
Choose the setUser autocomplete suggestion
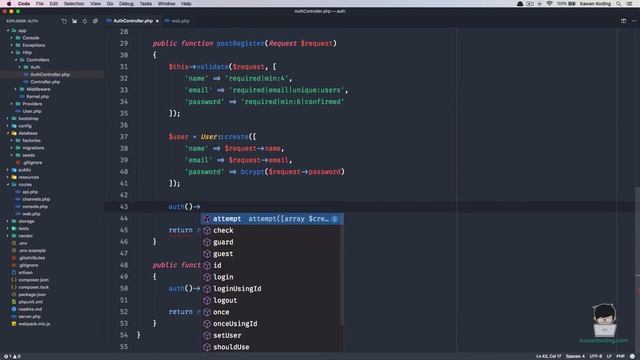click(x=271, y=336)
